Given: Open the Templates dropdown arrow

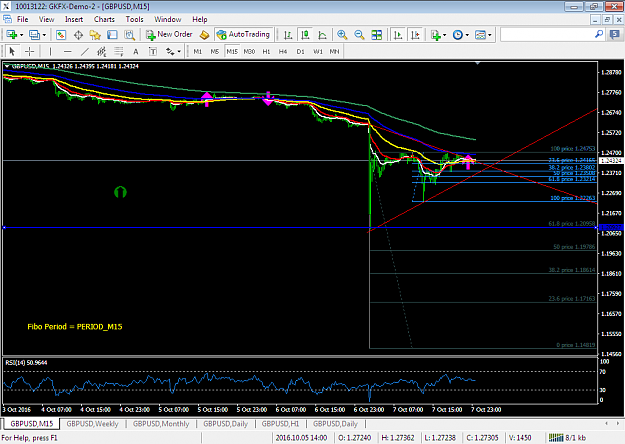Looking at the screenshot, I should pyautogui.click(x=490, y=35).
